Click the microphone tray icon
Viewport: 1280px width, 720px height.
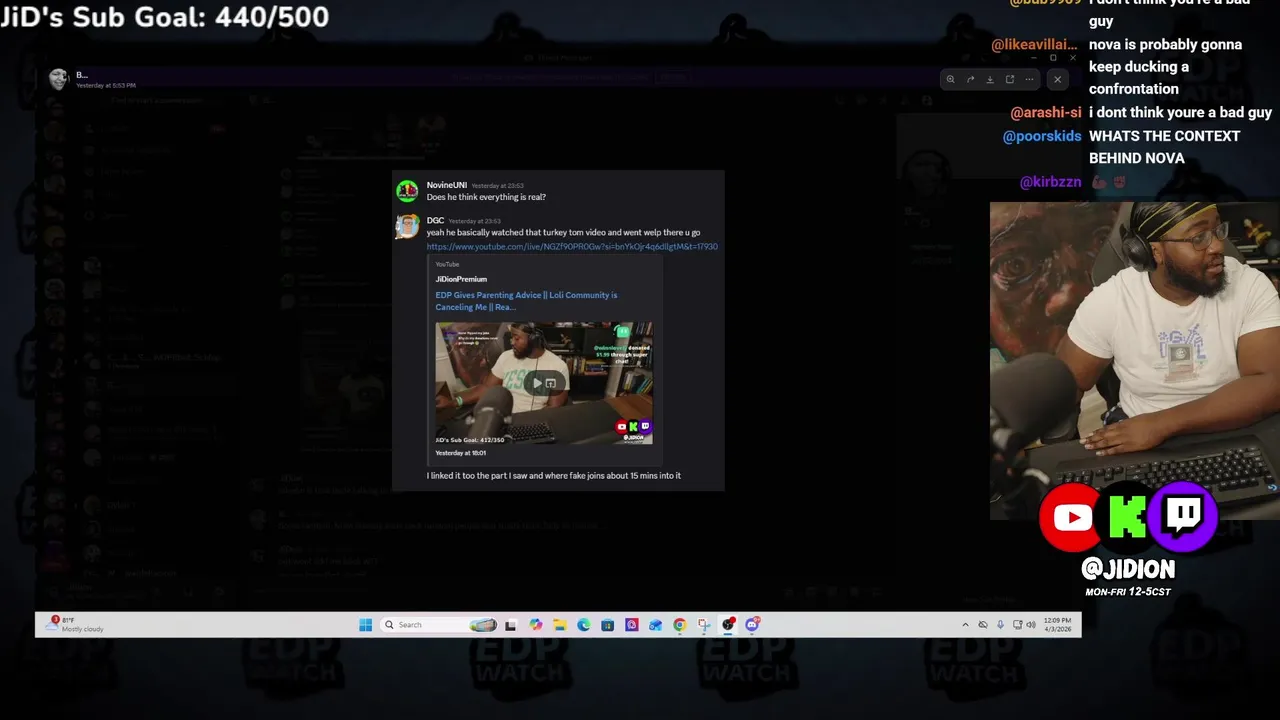tap(1000, 625)
